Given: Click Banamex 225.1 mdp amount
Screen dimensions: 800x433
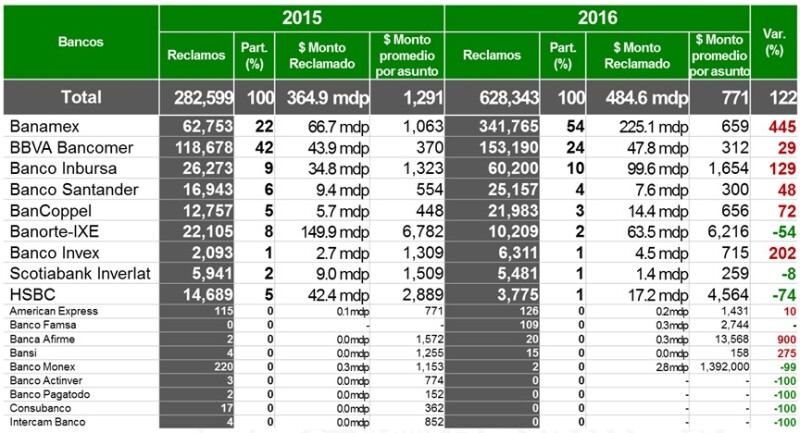Looking at the screenshot, I should point(654,127).
